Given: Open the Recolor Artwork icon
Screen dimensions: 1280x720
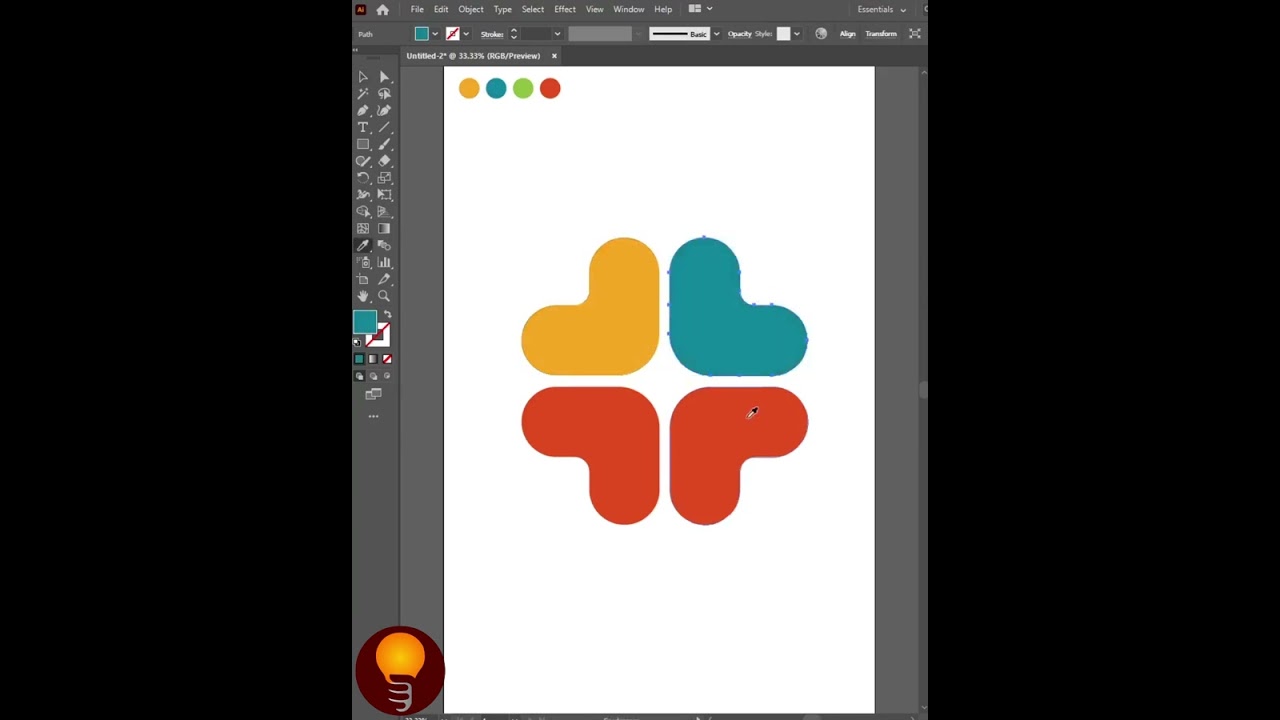Looking at the screenshot, I should pyautogui.click(x=821, y=33).
